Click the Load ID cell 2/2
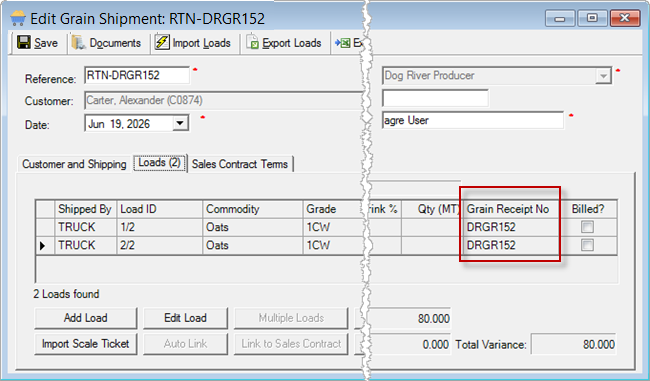The height and width of the screenshot is (381, 650). pyautogui.click(x=160, y=245)
